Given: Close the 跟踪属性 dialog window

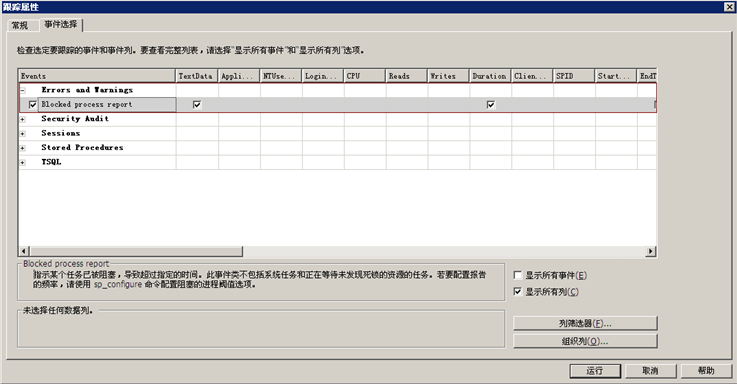Looking at the screenshot, I should (x=729, y=7).
